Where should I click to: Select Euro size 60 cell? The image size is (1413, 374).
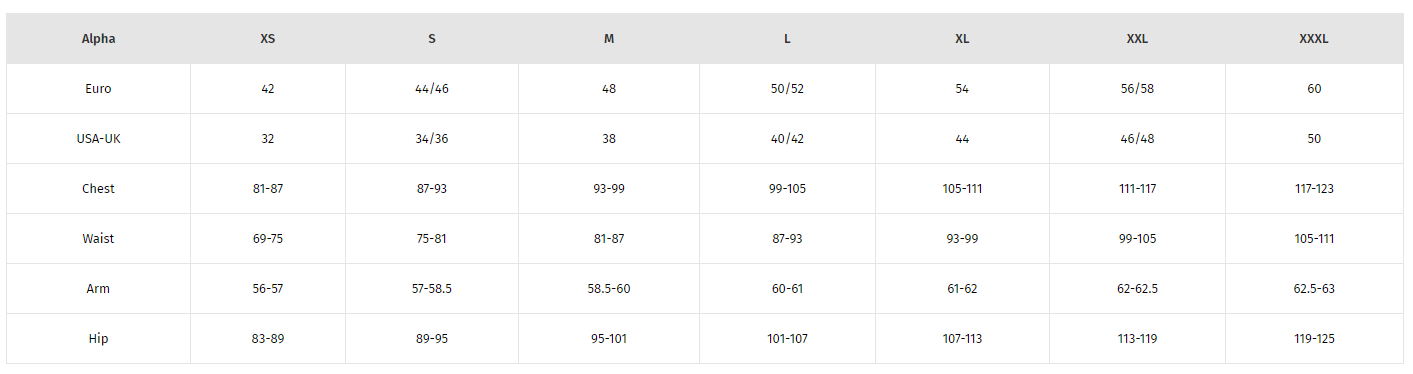click(1314, 89)
